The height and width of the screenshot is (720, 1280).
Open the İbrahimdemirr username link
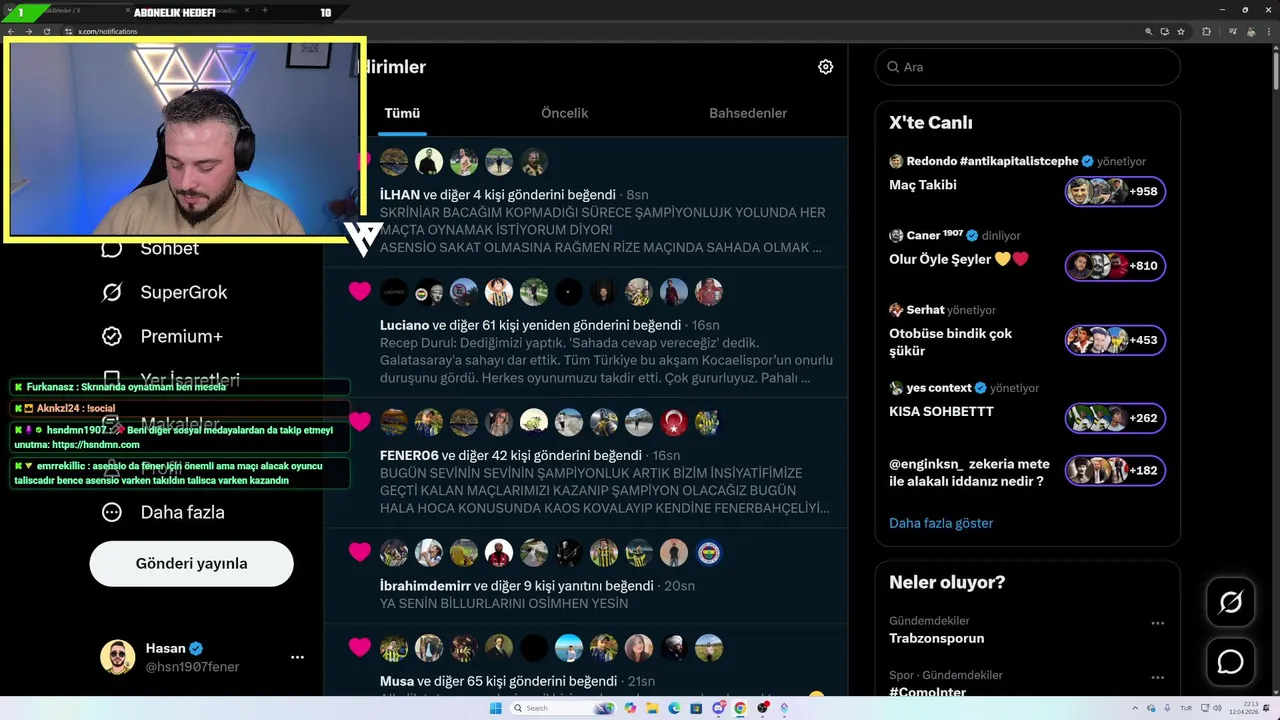point(425,585)
